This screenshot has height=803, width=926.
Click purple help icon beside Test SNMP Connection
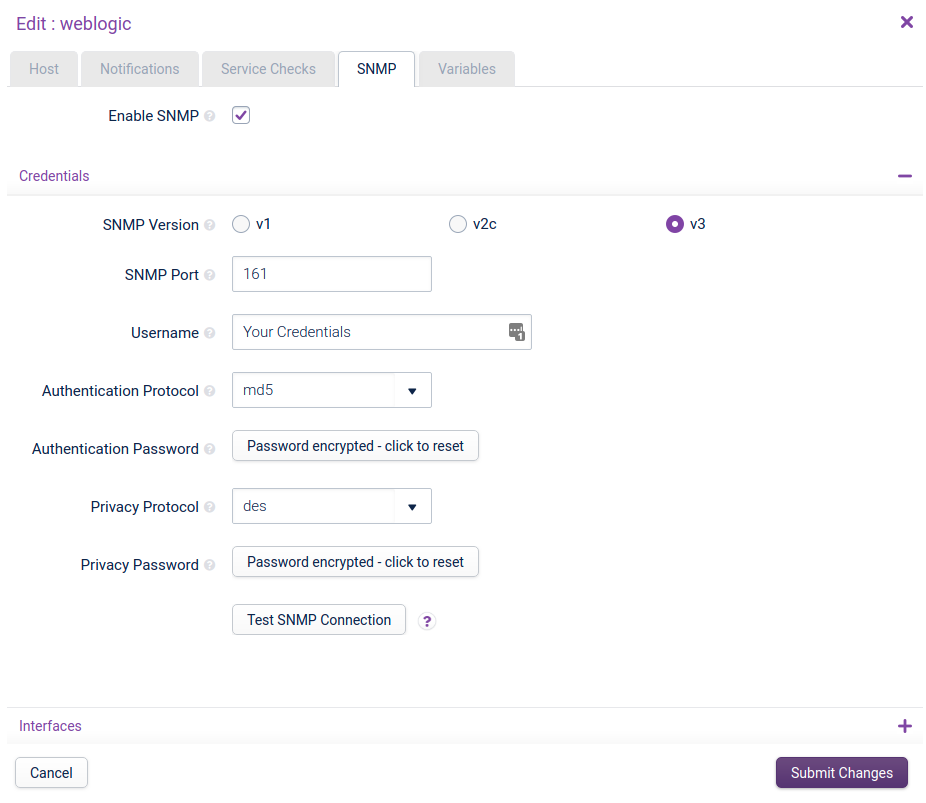[427, 621]
